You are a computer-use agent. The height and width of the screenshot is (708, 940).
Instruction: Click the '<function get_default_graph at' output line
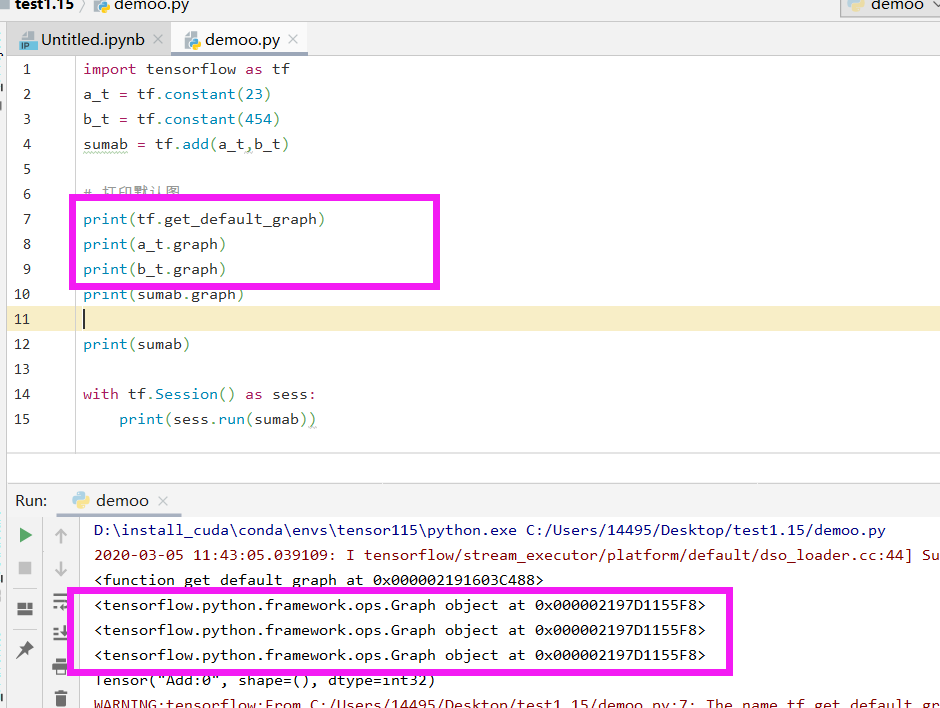[319, 580]
